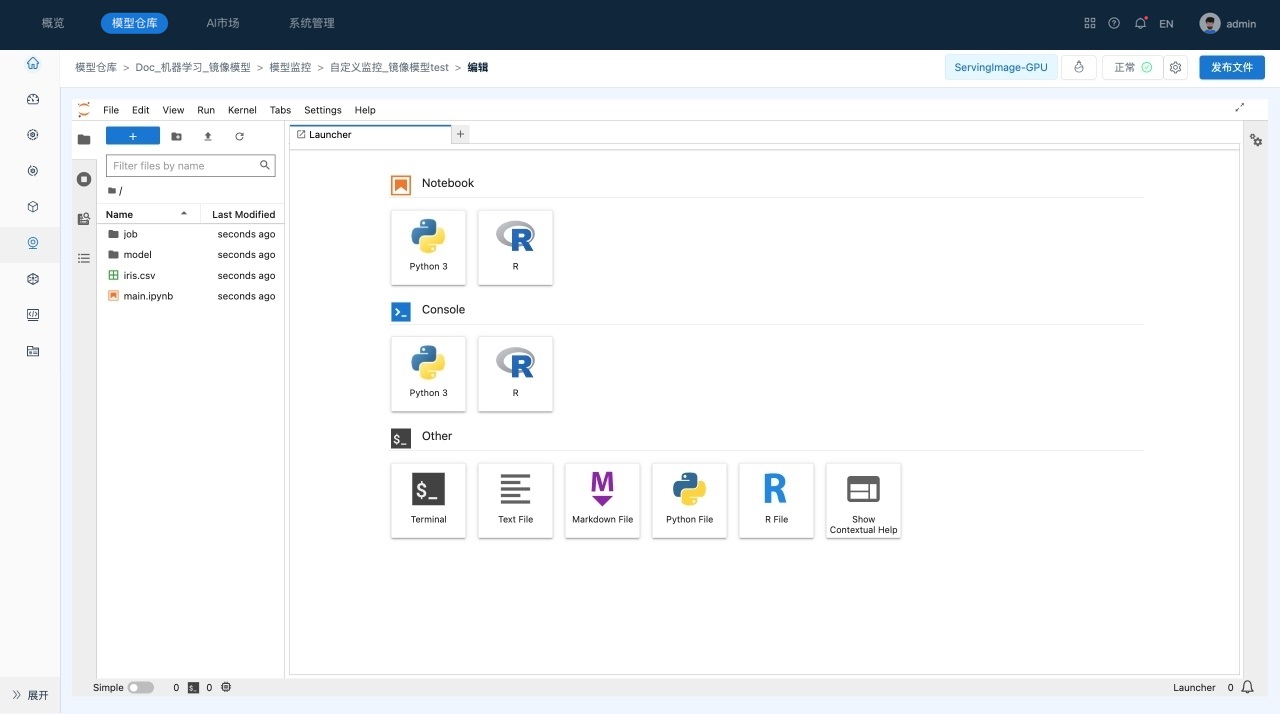This screenshot has width=1280, height=714.
Task: Launch an R console
Action: [515, 374]
